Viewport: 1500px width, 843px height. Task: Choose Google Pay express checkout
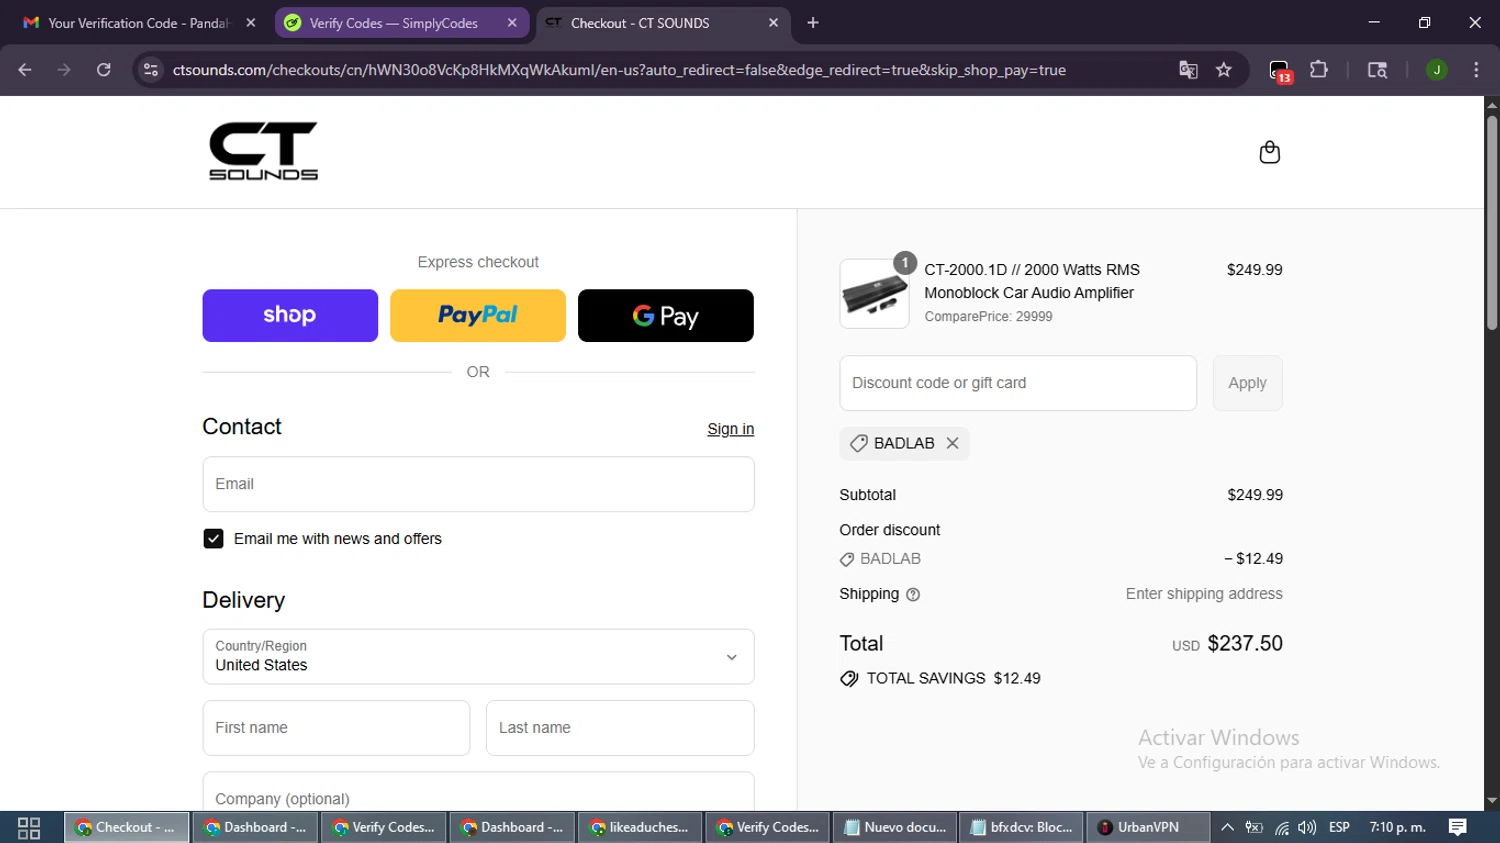tap(666, 316)
